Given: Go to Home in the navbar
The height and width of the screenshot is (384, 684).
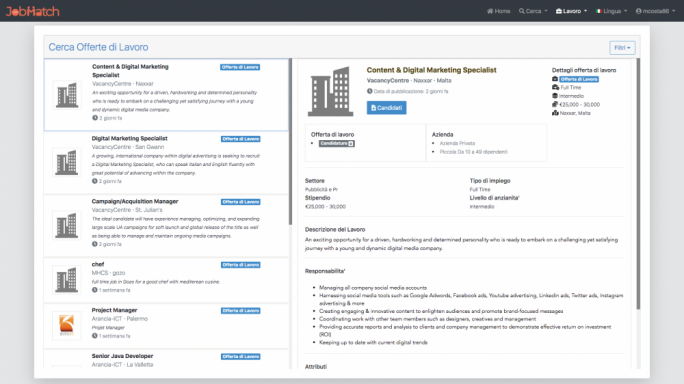Looking at the screenshot, I should coord(499,11).
